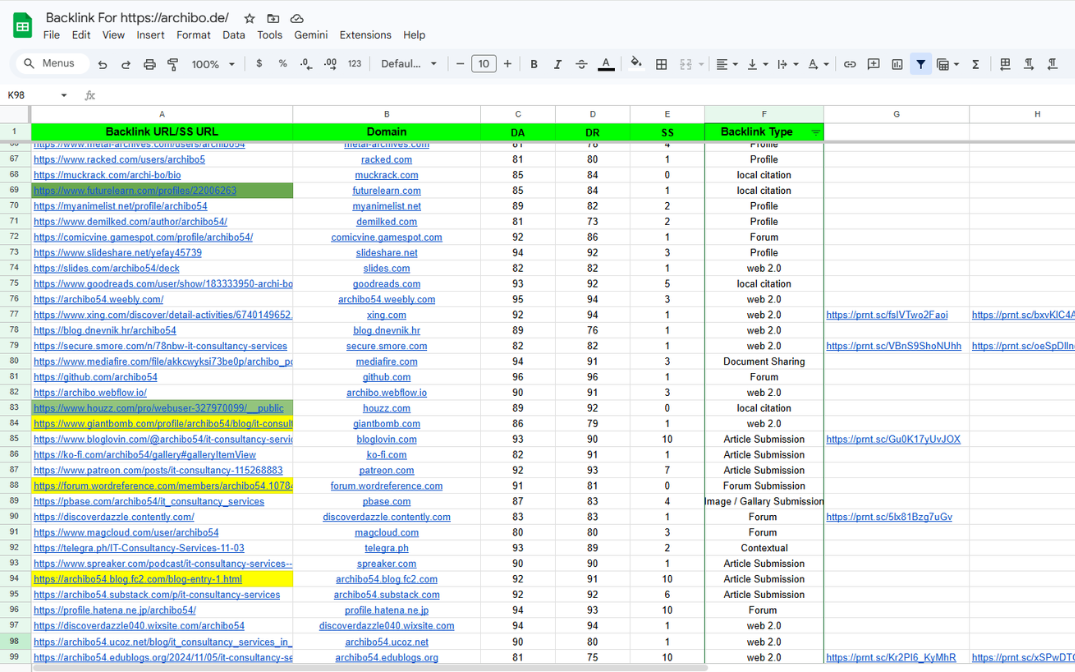Open the github.com/archibo54 link
Image resolution: width=1075 pixels, height=672 pixels.
click(x=95, y=377)
